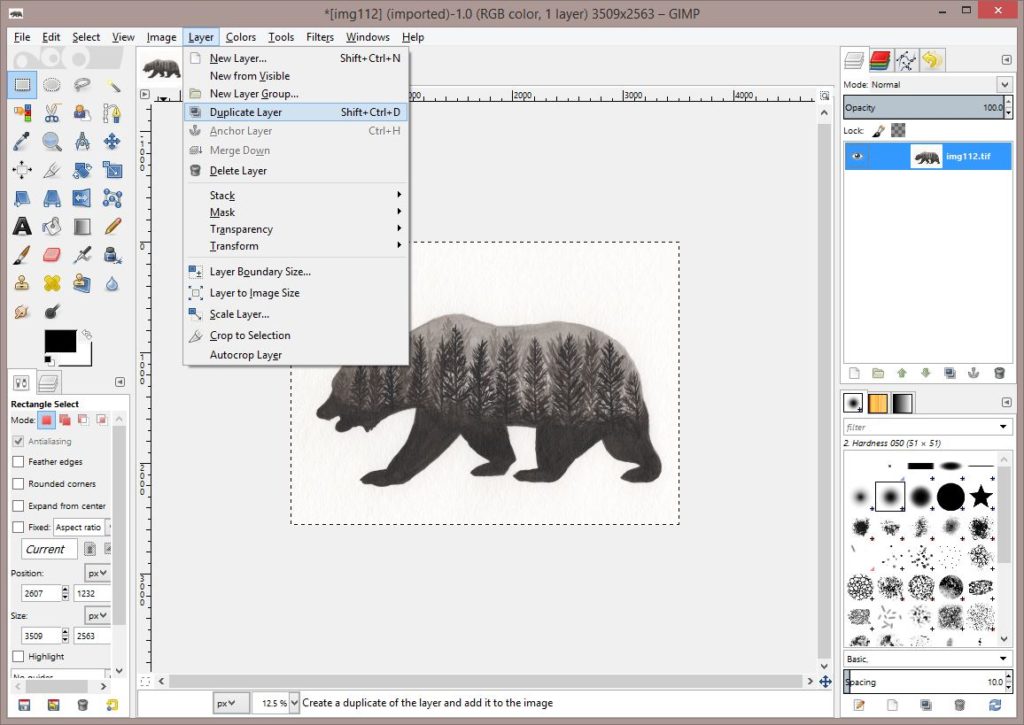This screenshot has height=725, width=1024.
Task: Toggle lock pixels brush icon
Action: click(878, 131)
